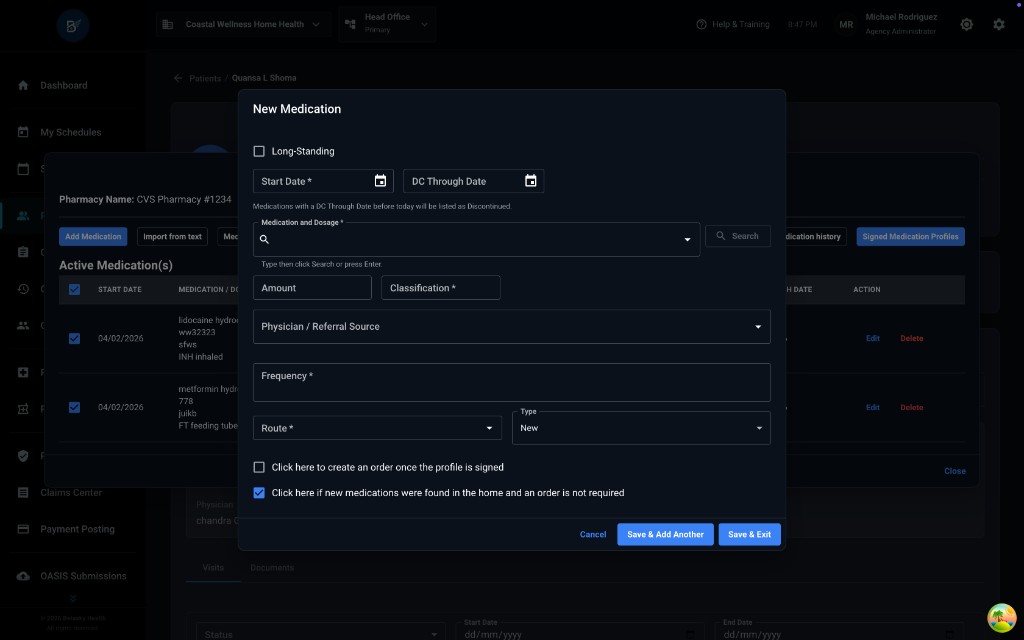Viewport: 1024px width, 640px height.
Task: Click Signed Medication Profiles button
Action: 910,236
